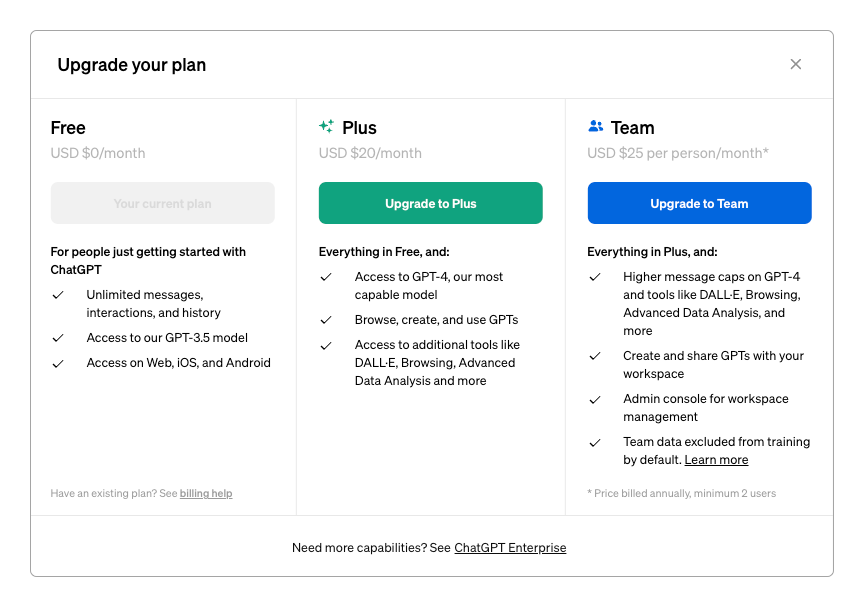Click the Team plan heading

(633, 128)
